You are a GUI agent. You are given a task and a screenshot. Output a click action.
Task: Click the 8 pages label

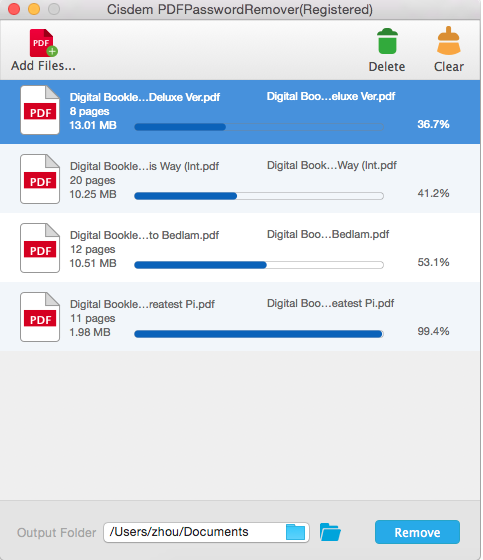(x=89, y=111)
